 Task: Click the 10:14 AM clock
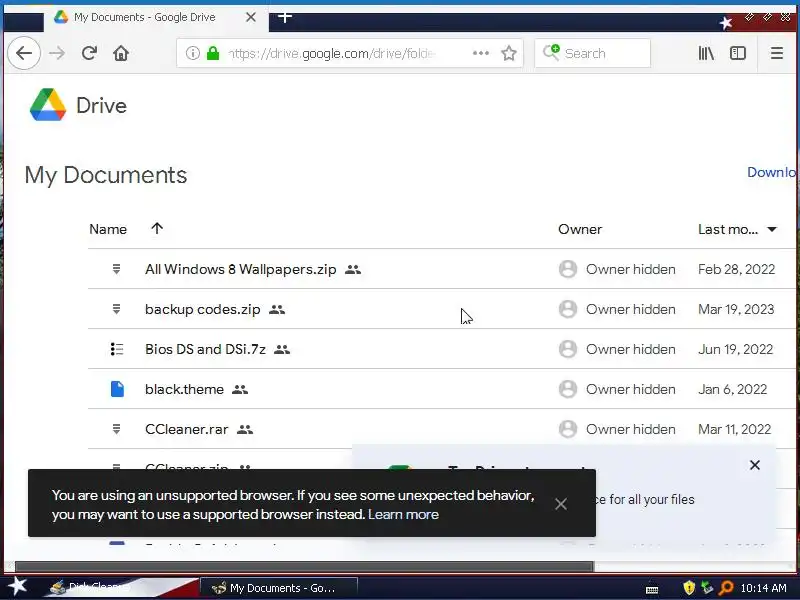(x=763, y=588)
